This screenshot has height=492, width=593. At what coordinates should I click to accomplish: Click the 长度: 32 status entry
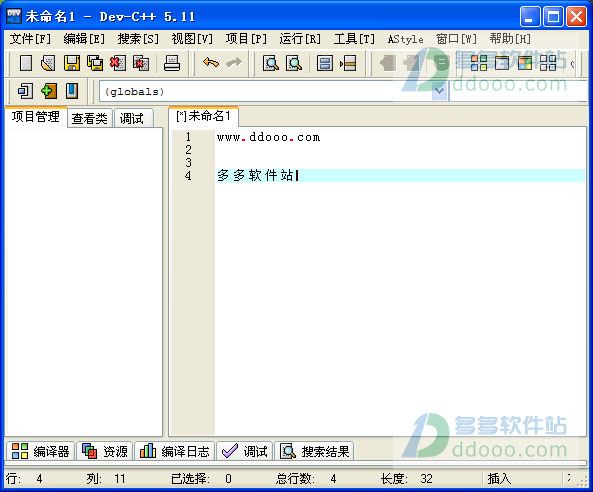point(407,479)
